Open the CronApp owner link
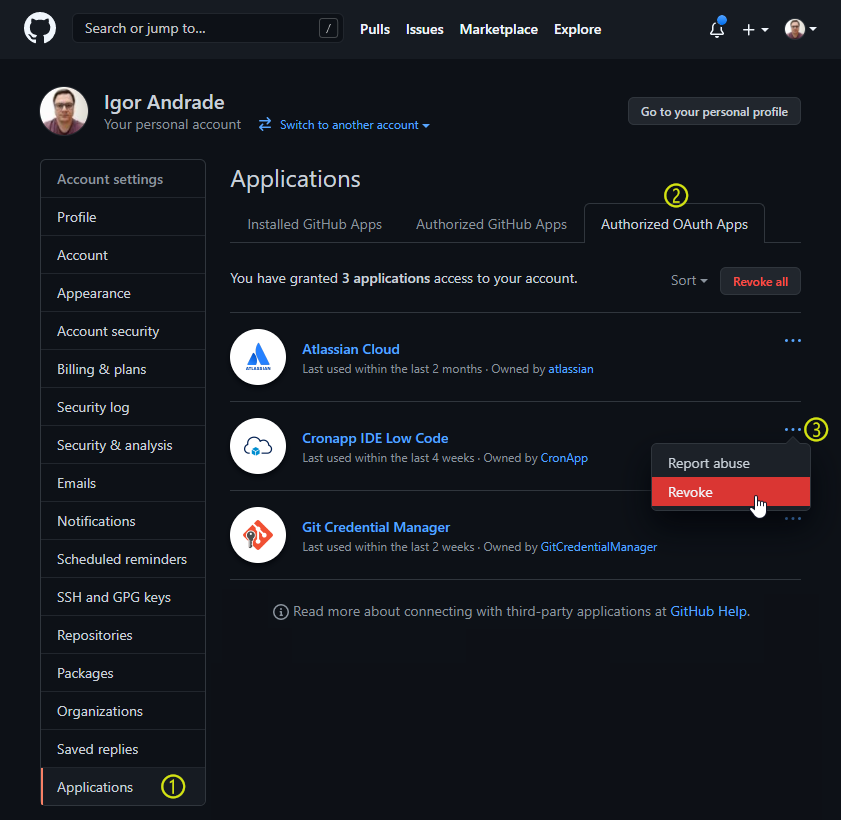This screenshot has width=841, height=820. click(x=564, y=458)
